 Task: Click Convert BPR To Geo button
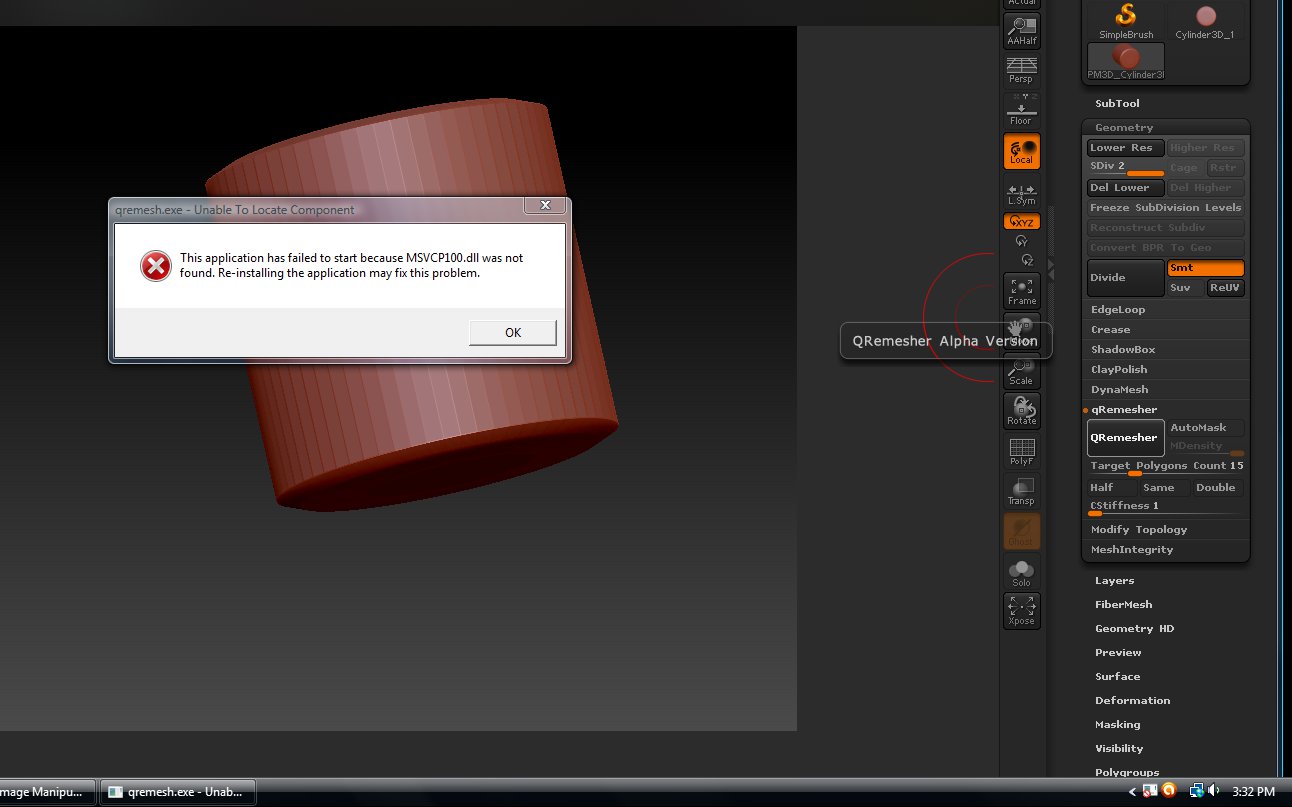point(1166,248)
